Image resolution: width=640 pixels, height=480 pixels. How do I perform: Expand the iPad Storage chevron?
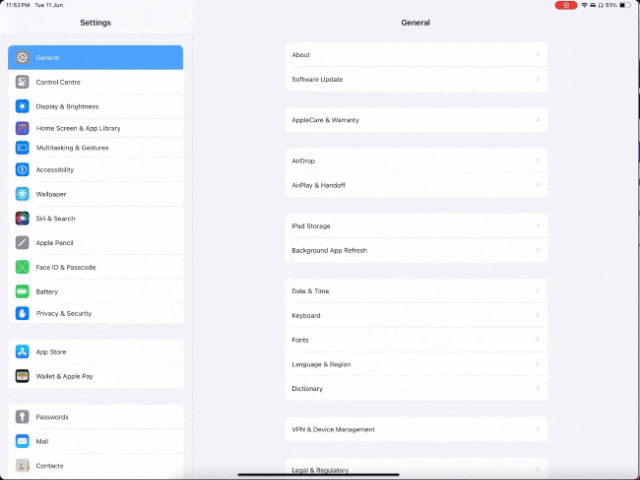pos(538,226)
